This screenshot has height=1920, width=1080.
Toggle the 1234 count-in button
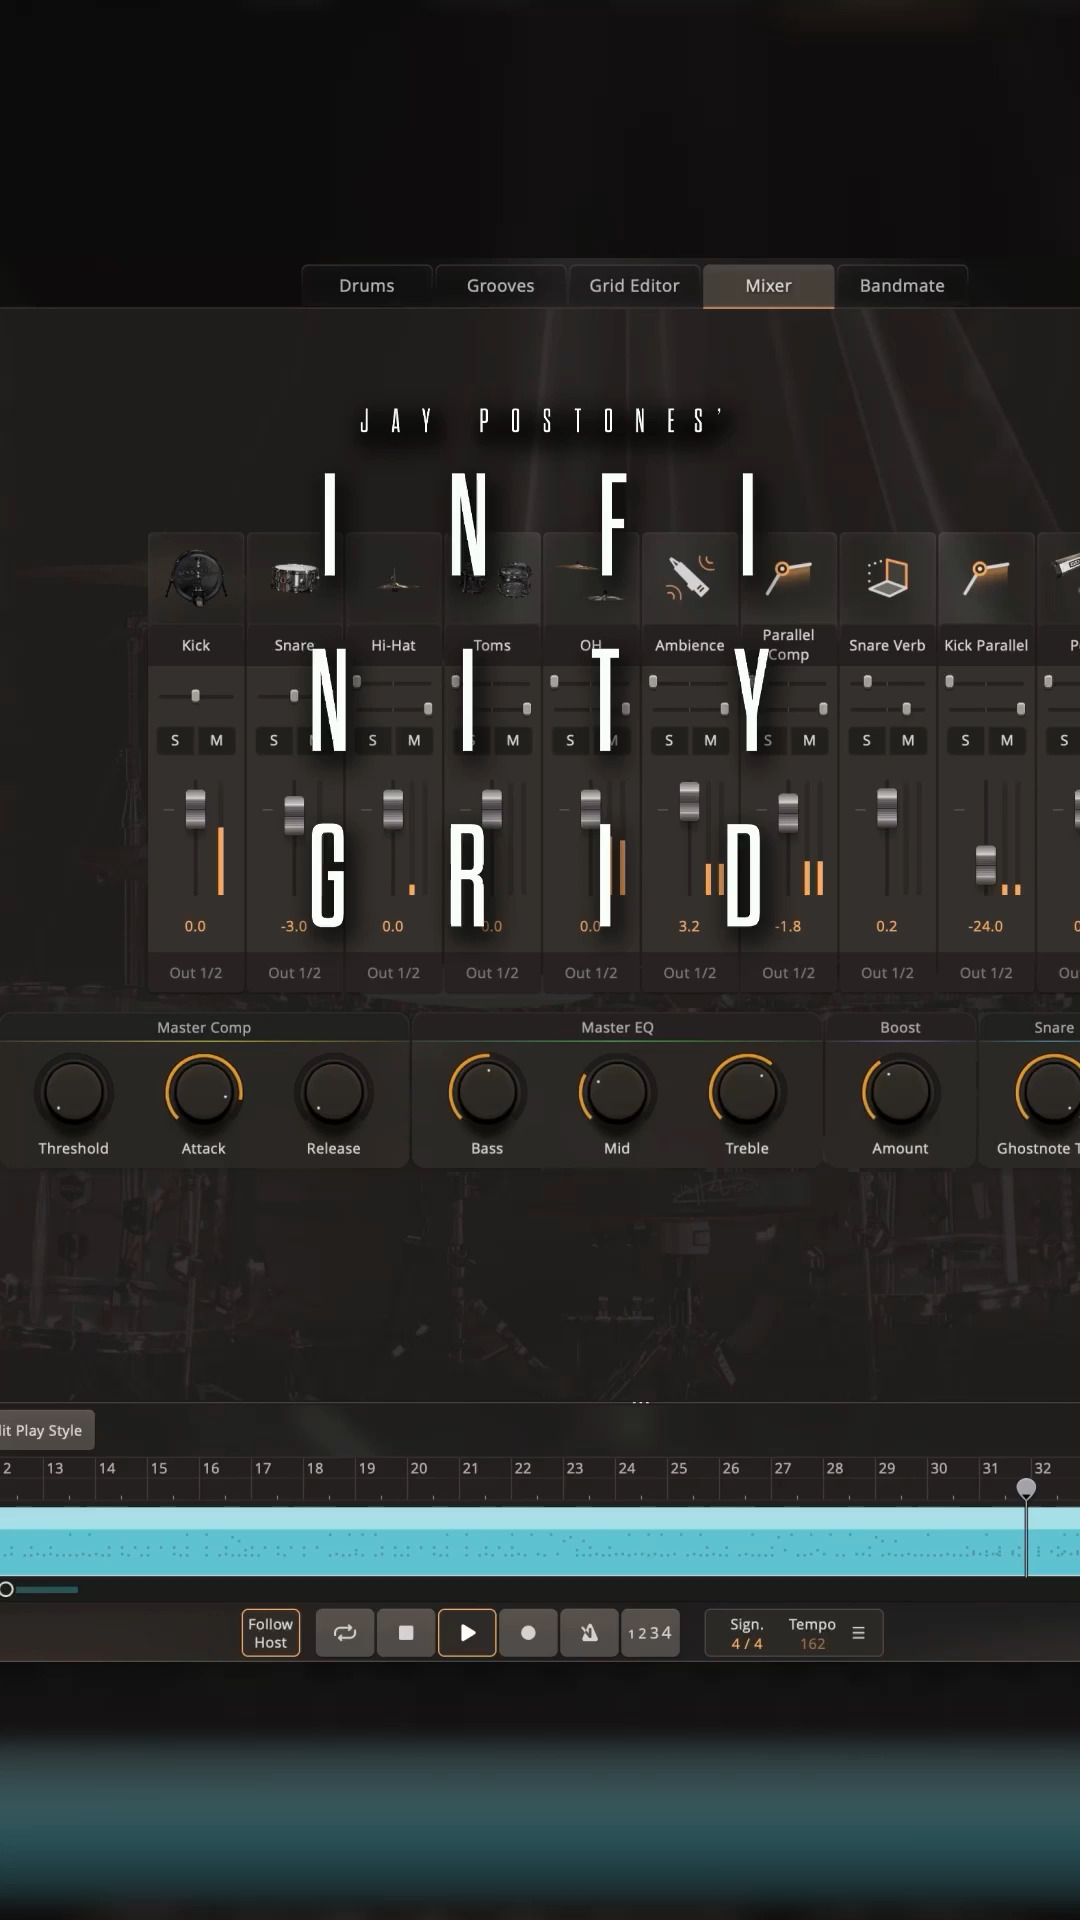pyautogui.click(x=650, y=1633)
